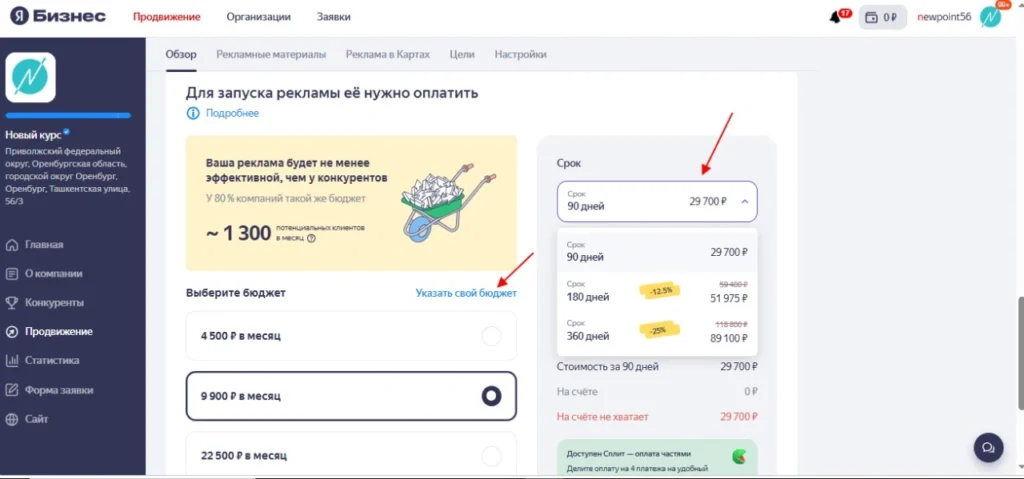Open the Продвижение top menu item

167,17
